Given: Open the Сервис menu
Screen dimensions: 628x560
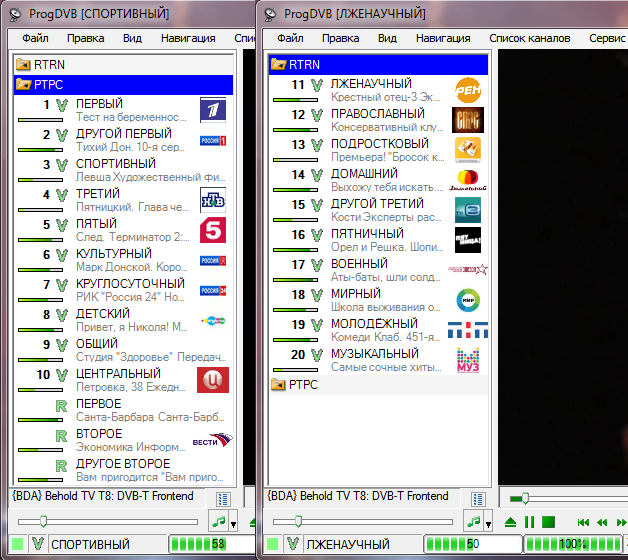Looking at the screenshot, I should [x=607, y=38].
